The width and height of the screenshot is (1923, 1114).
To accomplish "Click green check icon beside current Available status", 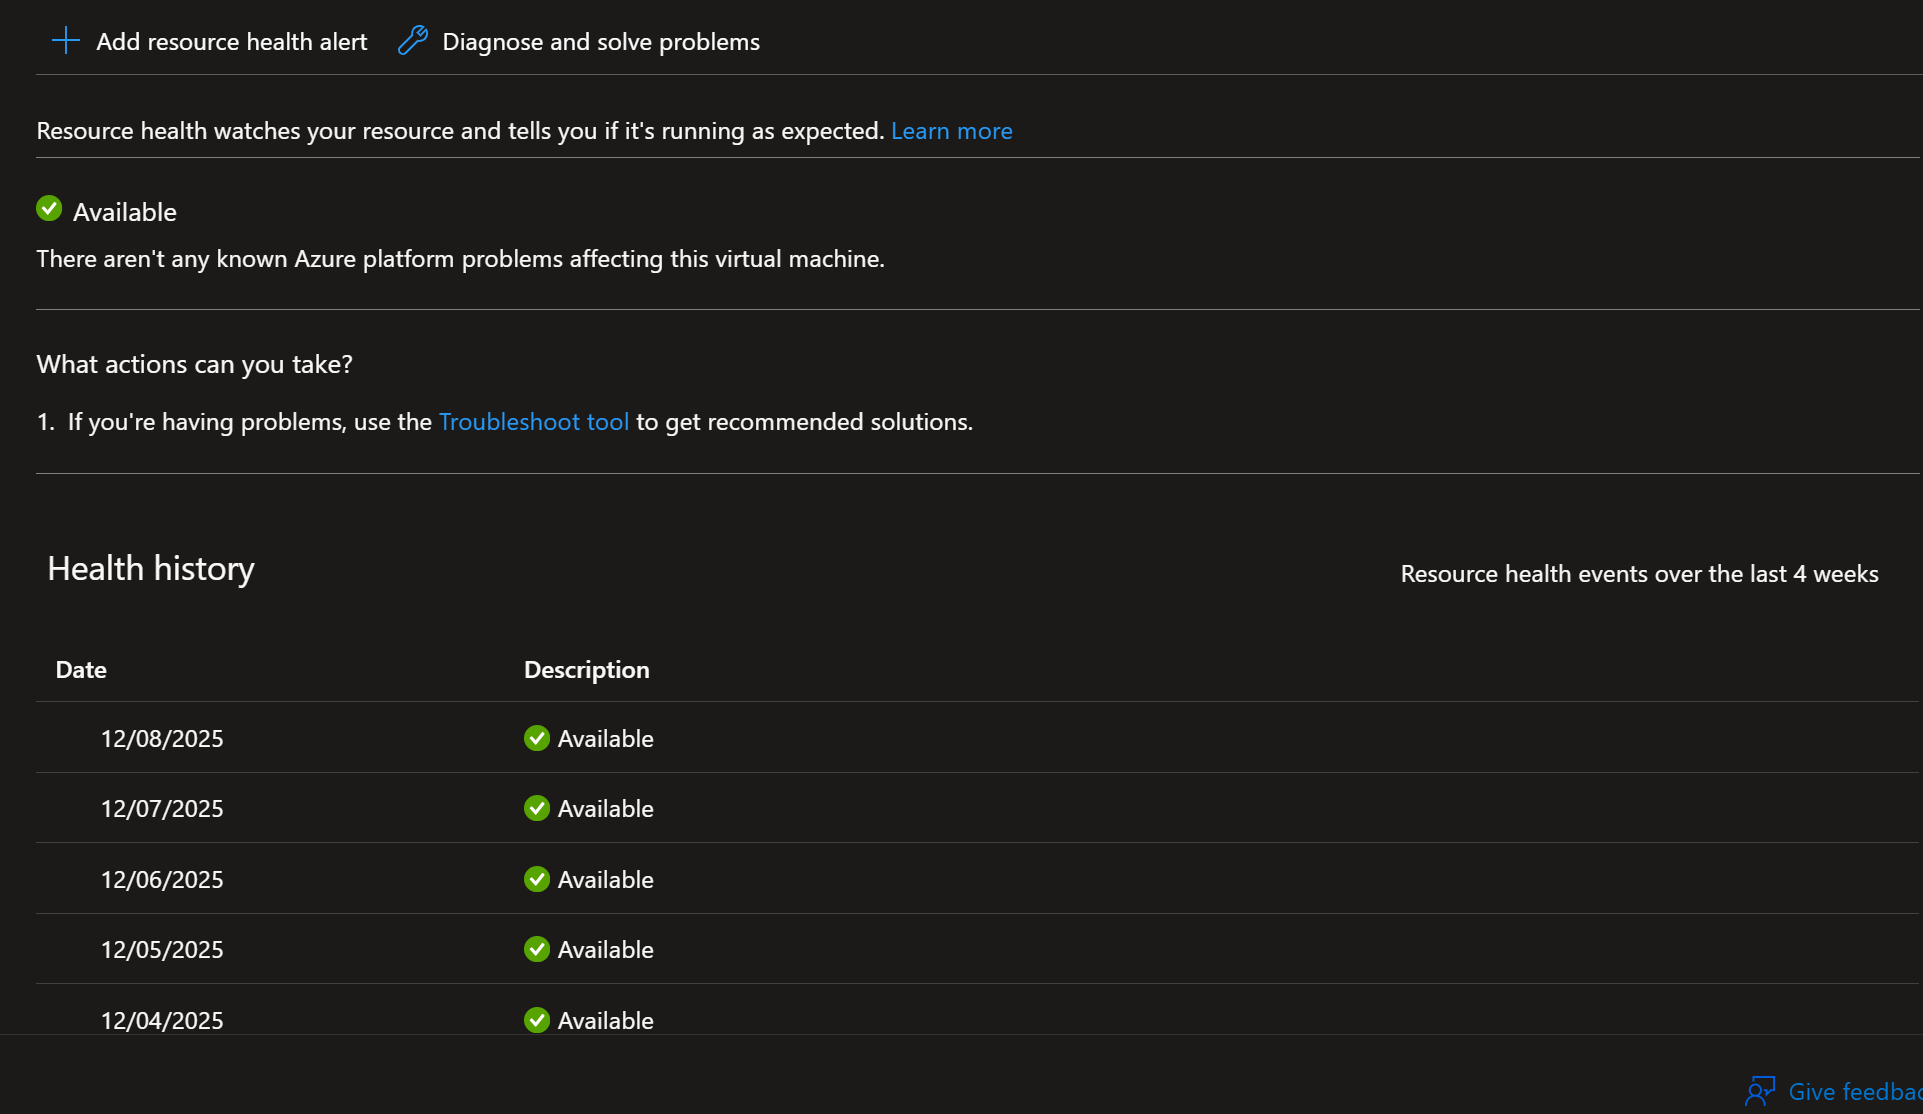I will [x=49, y=209].
